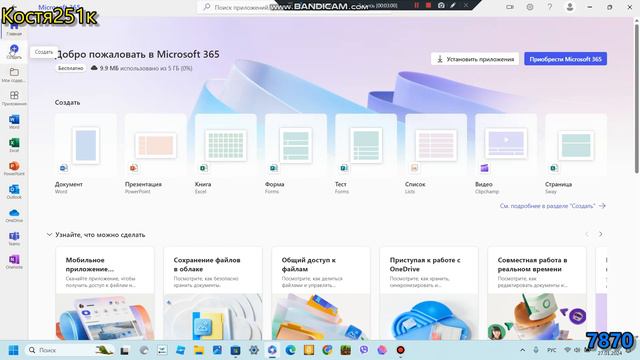This screenshot has height=360, width=640.
Task: Open Мои содержимое folder in sidebar
Action: point(14,75)
